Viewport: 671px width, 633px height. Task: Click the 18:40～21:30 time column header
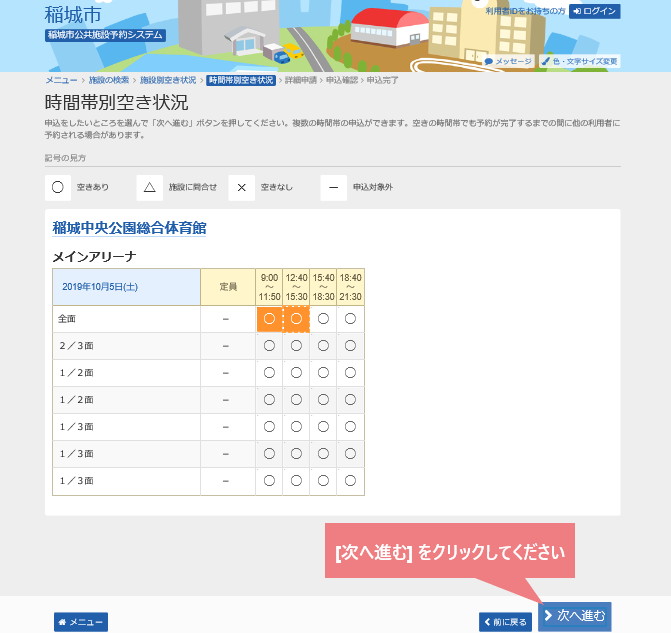(350, 287)
